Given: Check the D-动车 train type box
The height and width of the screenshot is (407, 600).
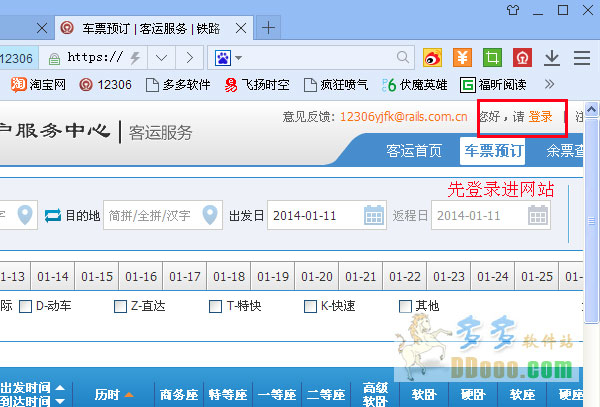Looking at the screenshot, I should pyautogui.click(x=25, y=306).
